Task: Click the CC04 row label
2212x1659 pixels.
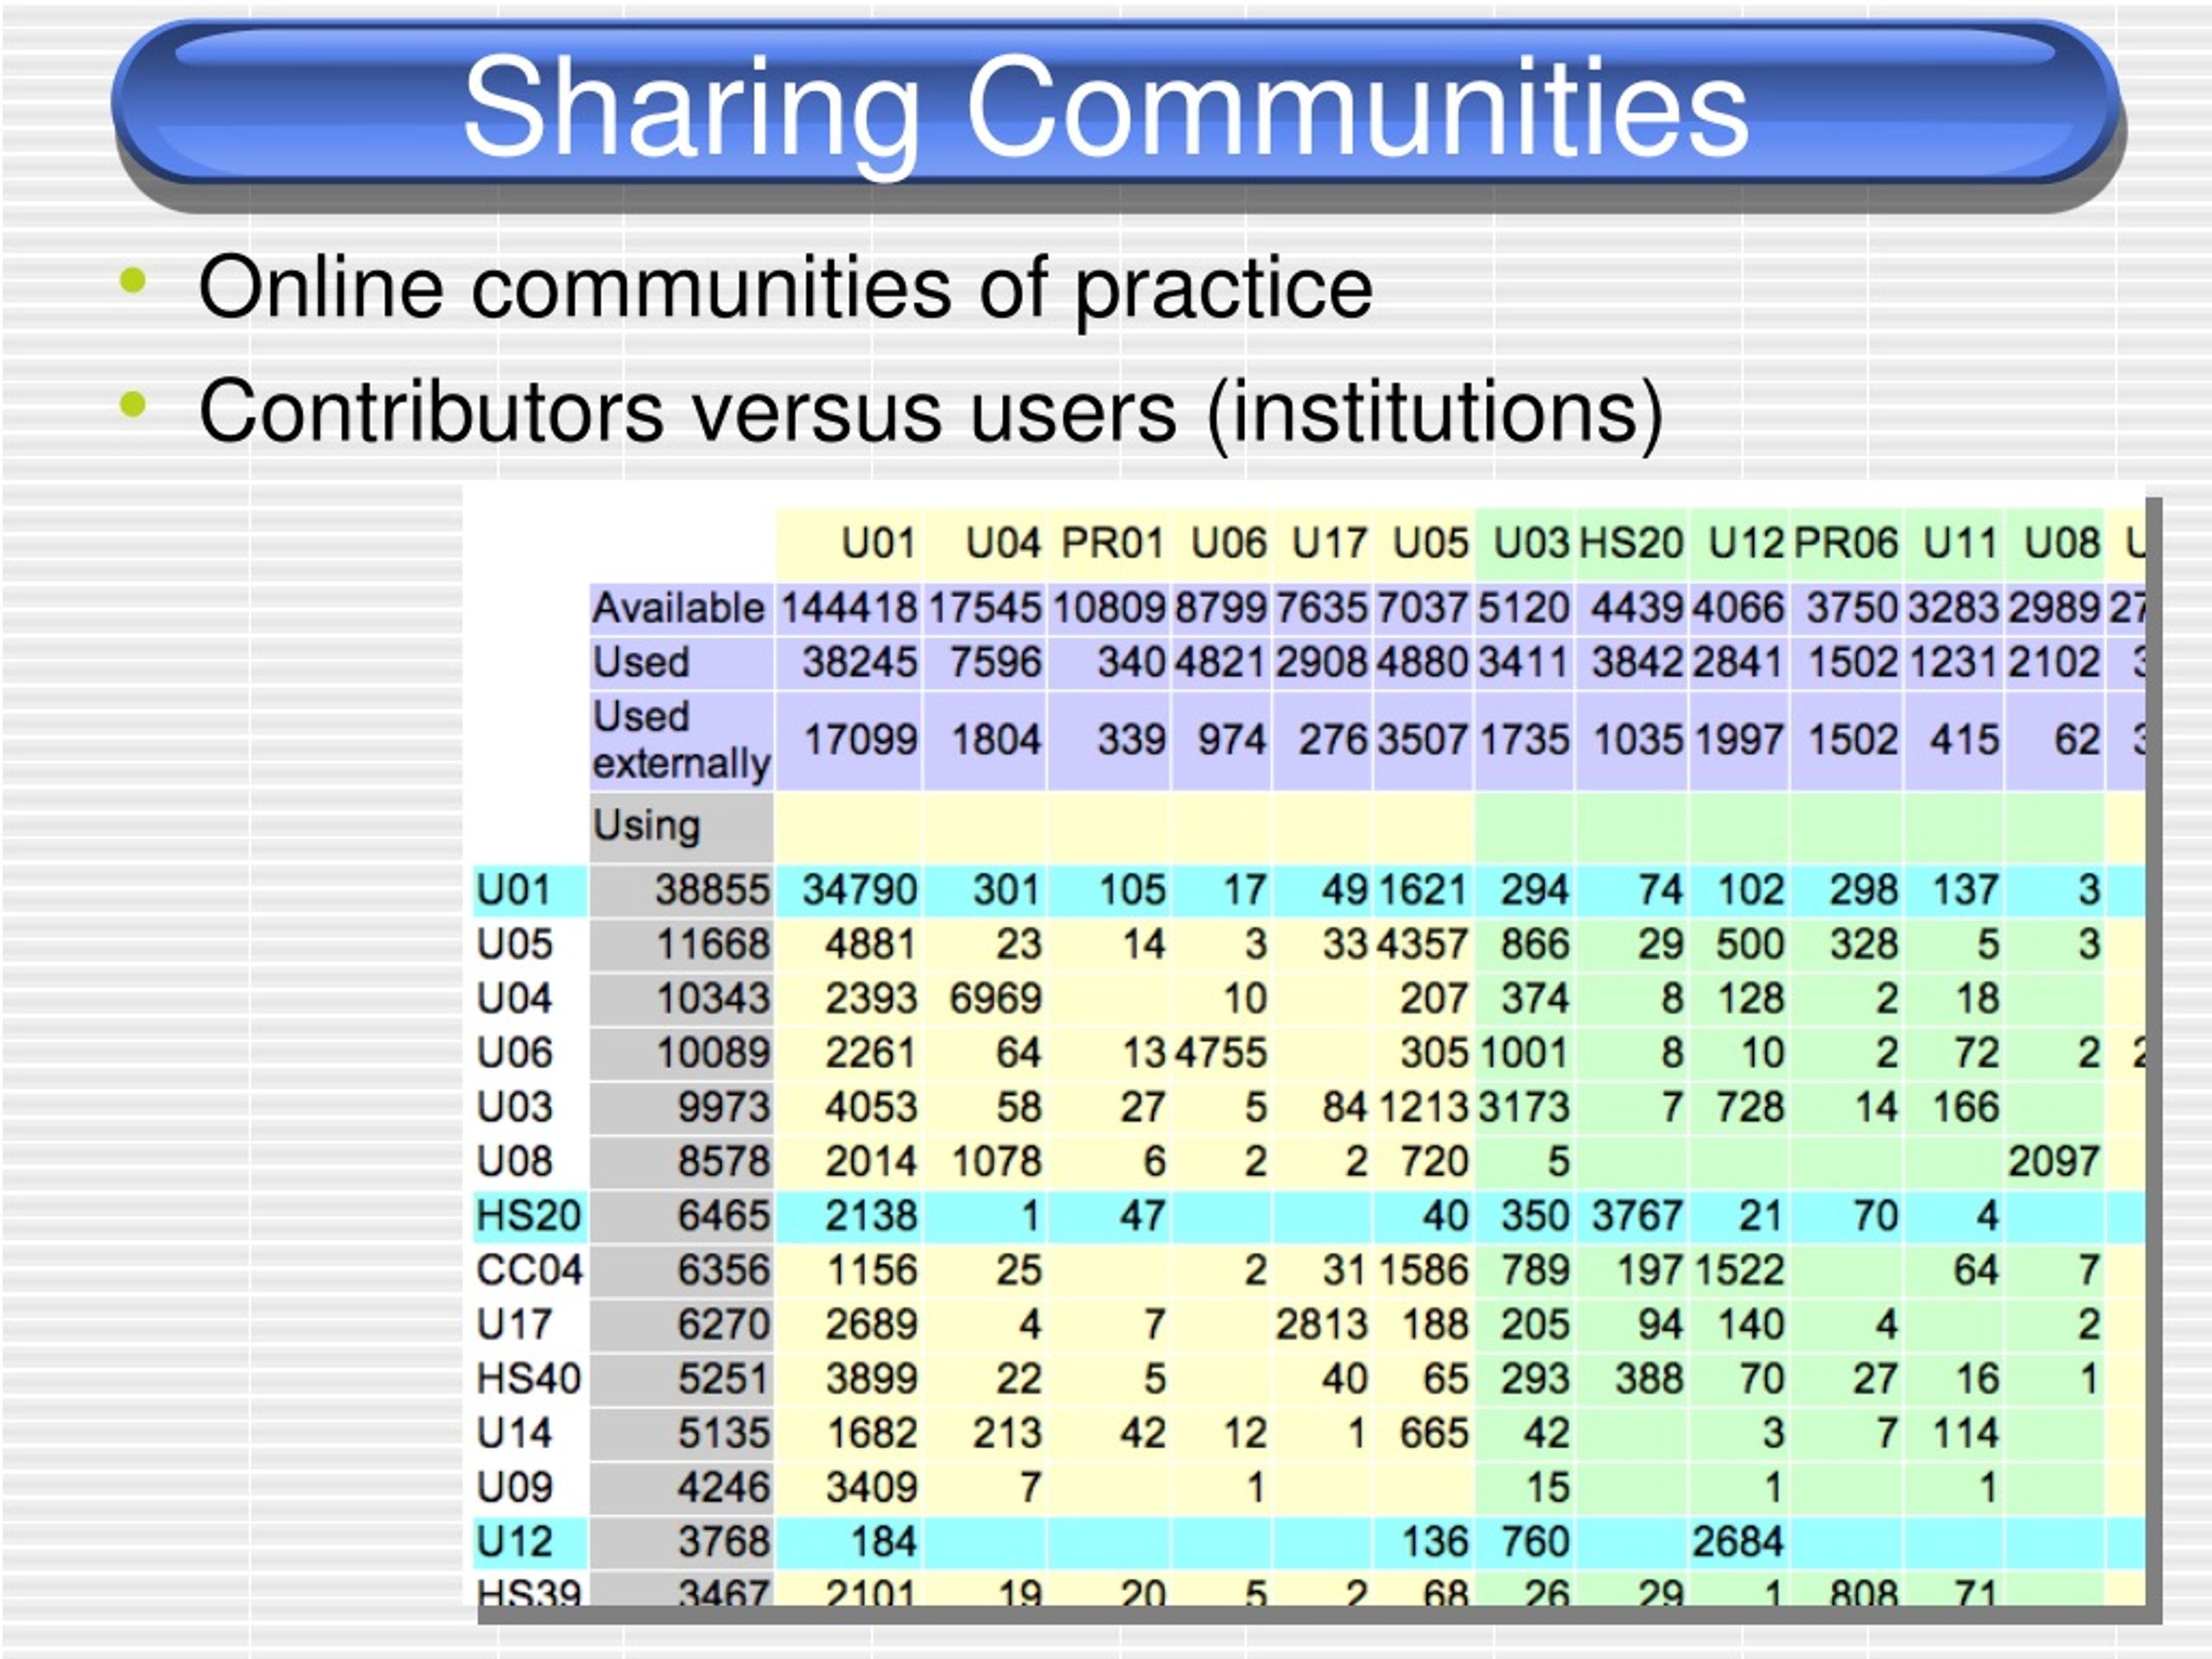Action: click(529, 1270)
